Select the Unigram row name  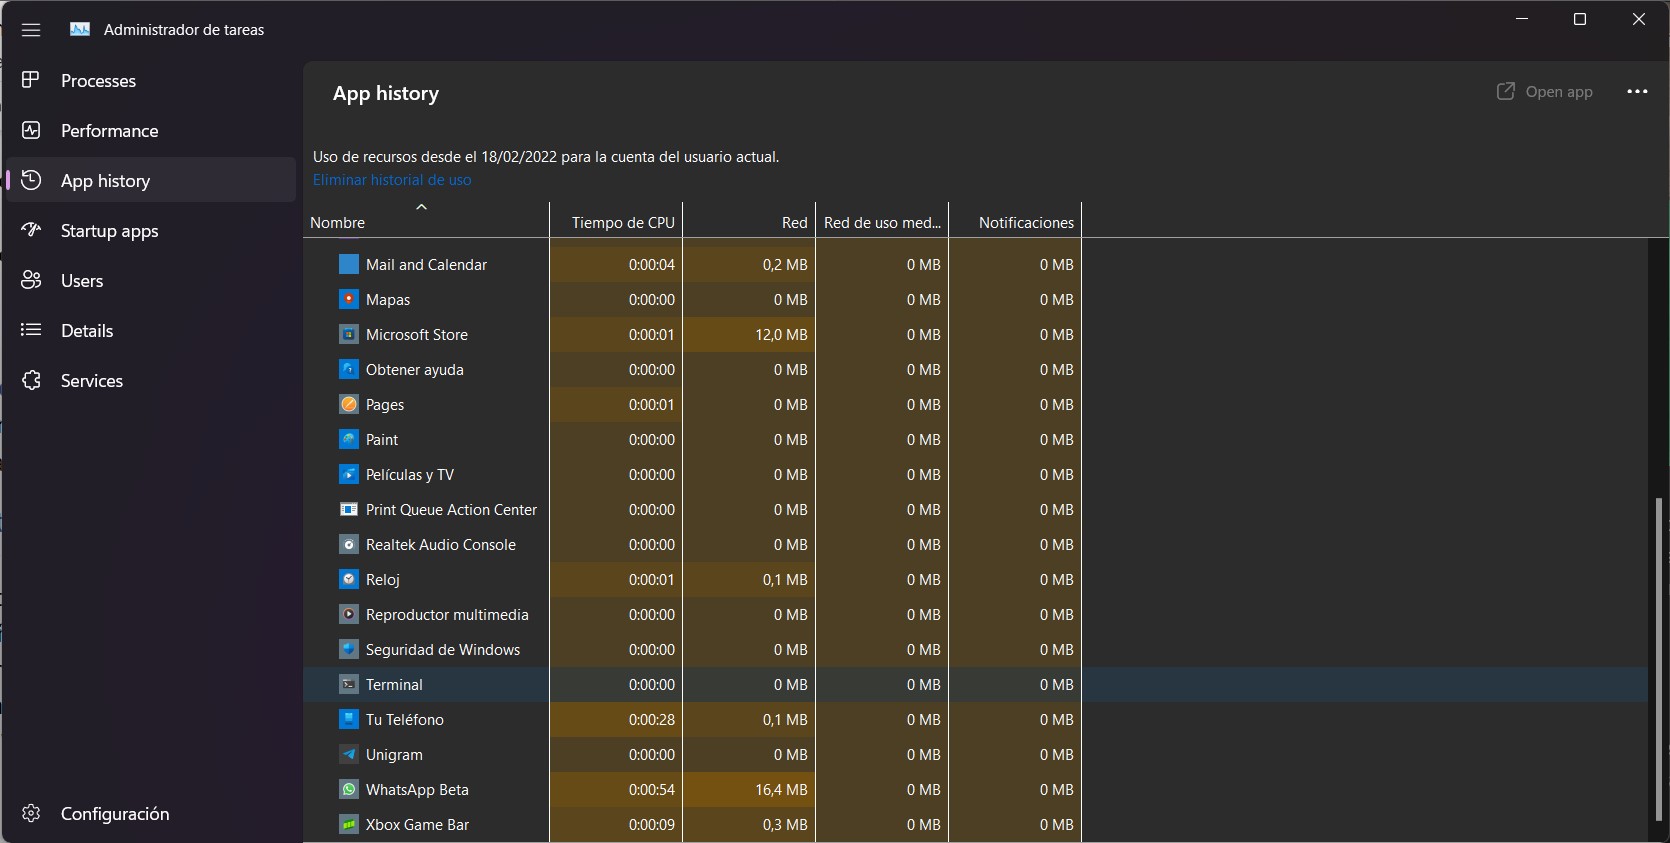pos(394,755)
